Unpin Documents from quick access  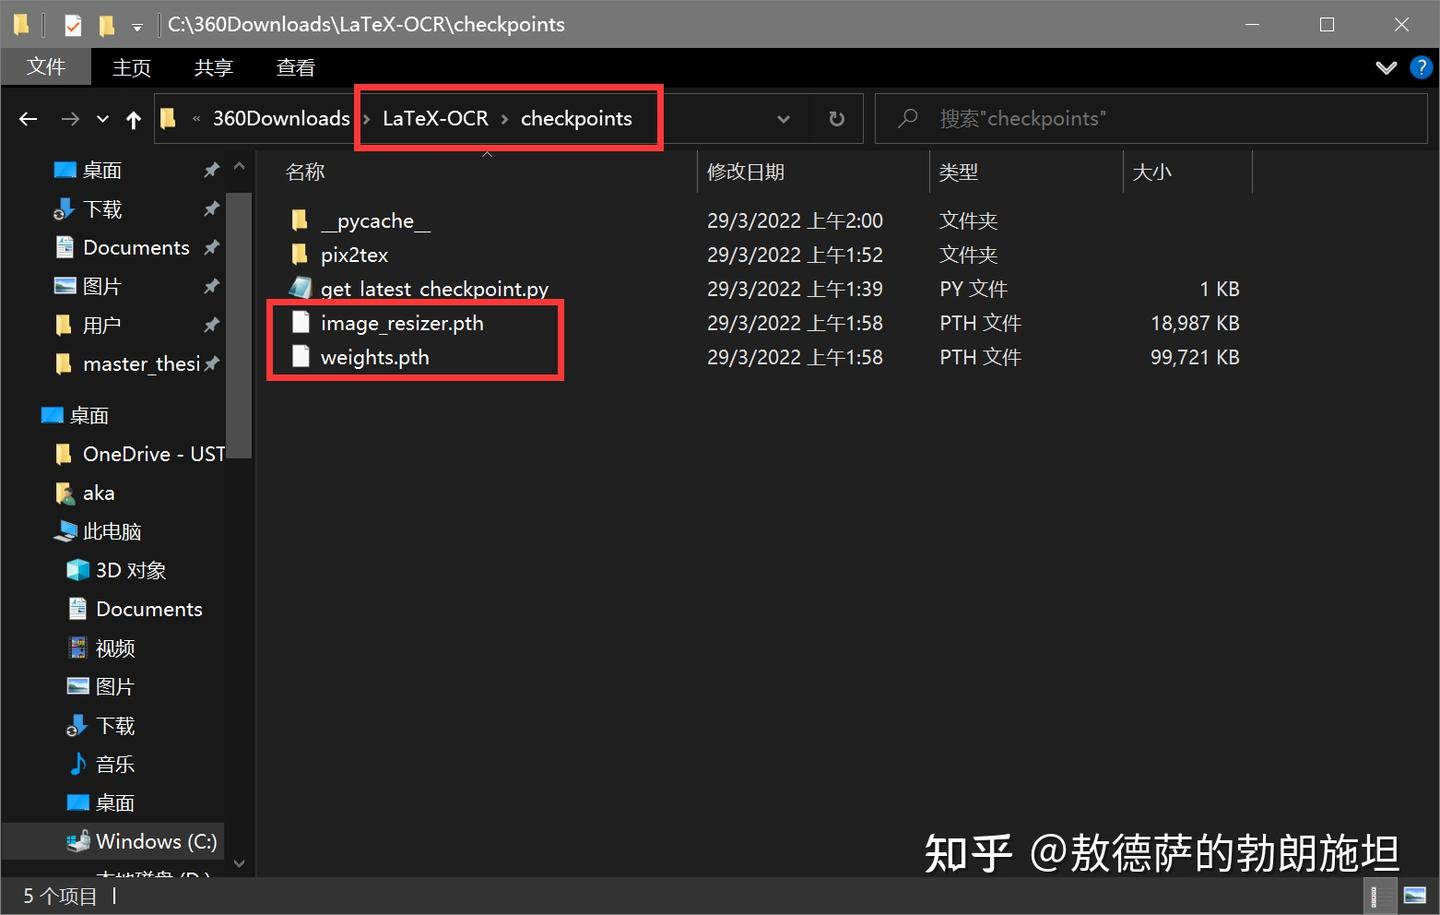click(212, 247)
